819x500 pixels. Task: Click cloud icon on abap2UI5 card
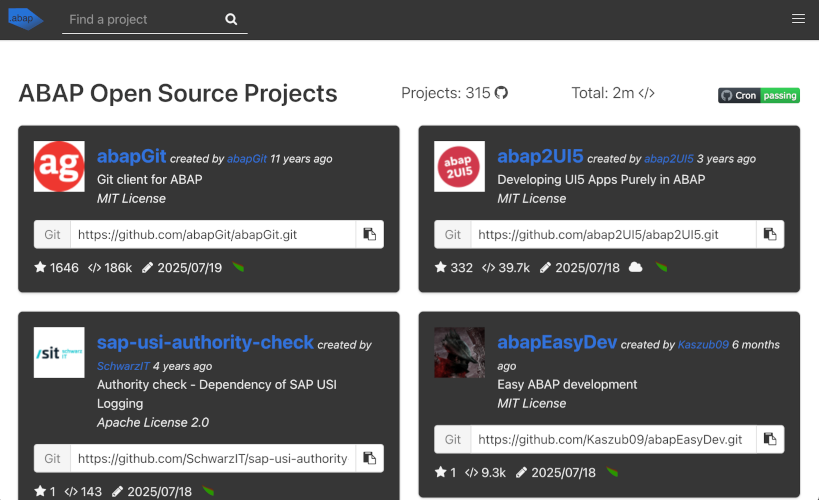(636, 268)
